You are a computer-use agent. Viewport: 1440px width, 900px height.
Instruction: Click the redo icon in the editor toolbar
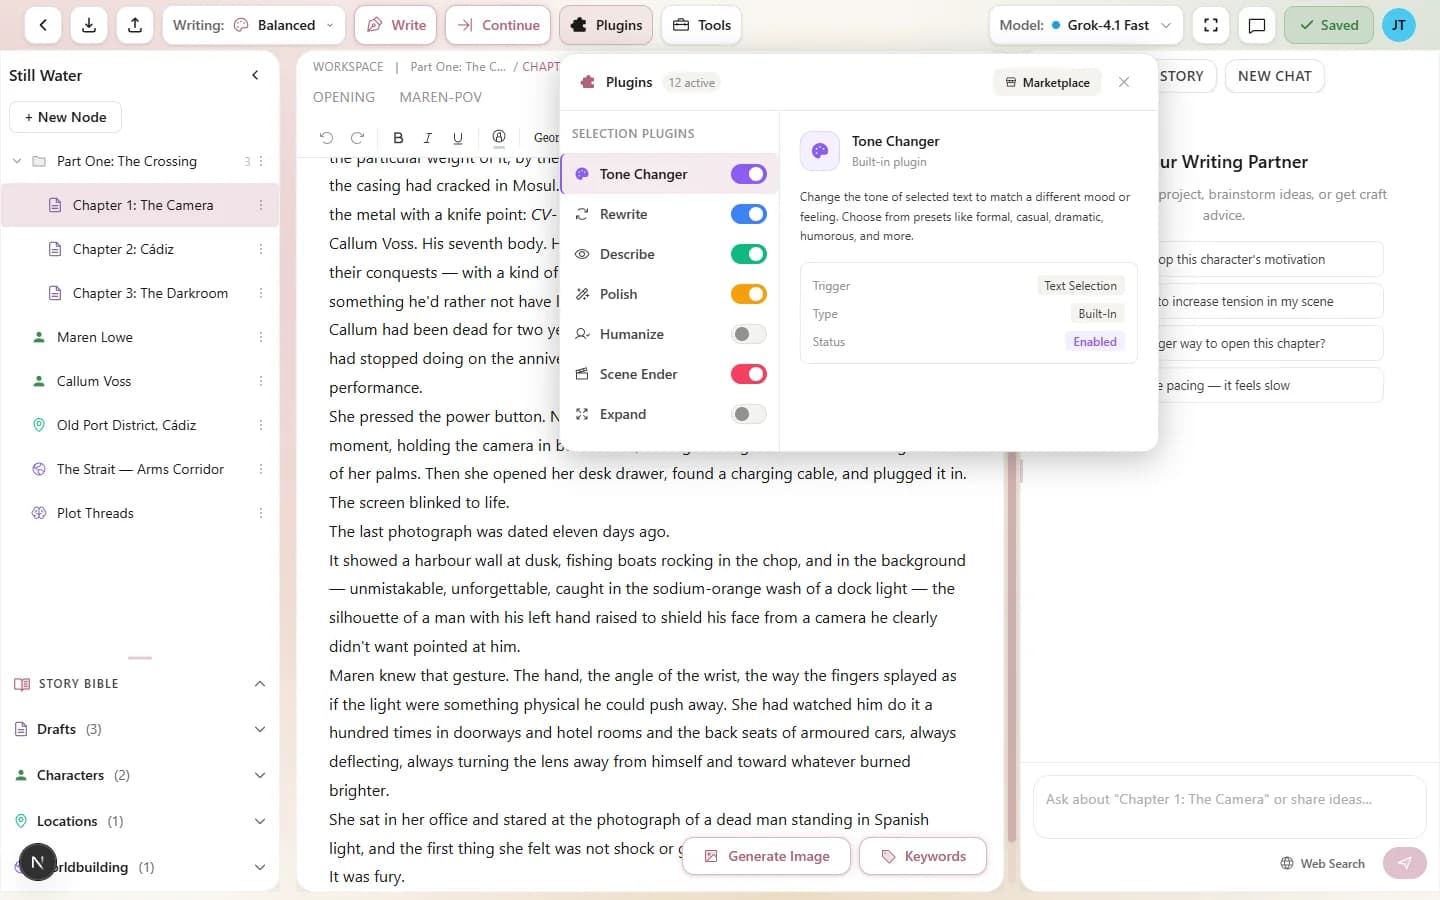[x=357, y=138]
